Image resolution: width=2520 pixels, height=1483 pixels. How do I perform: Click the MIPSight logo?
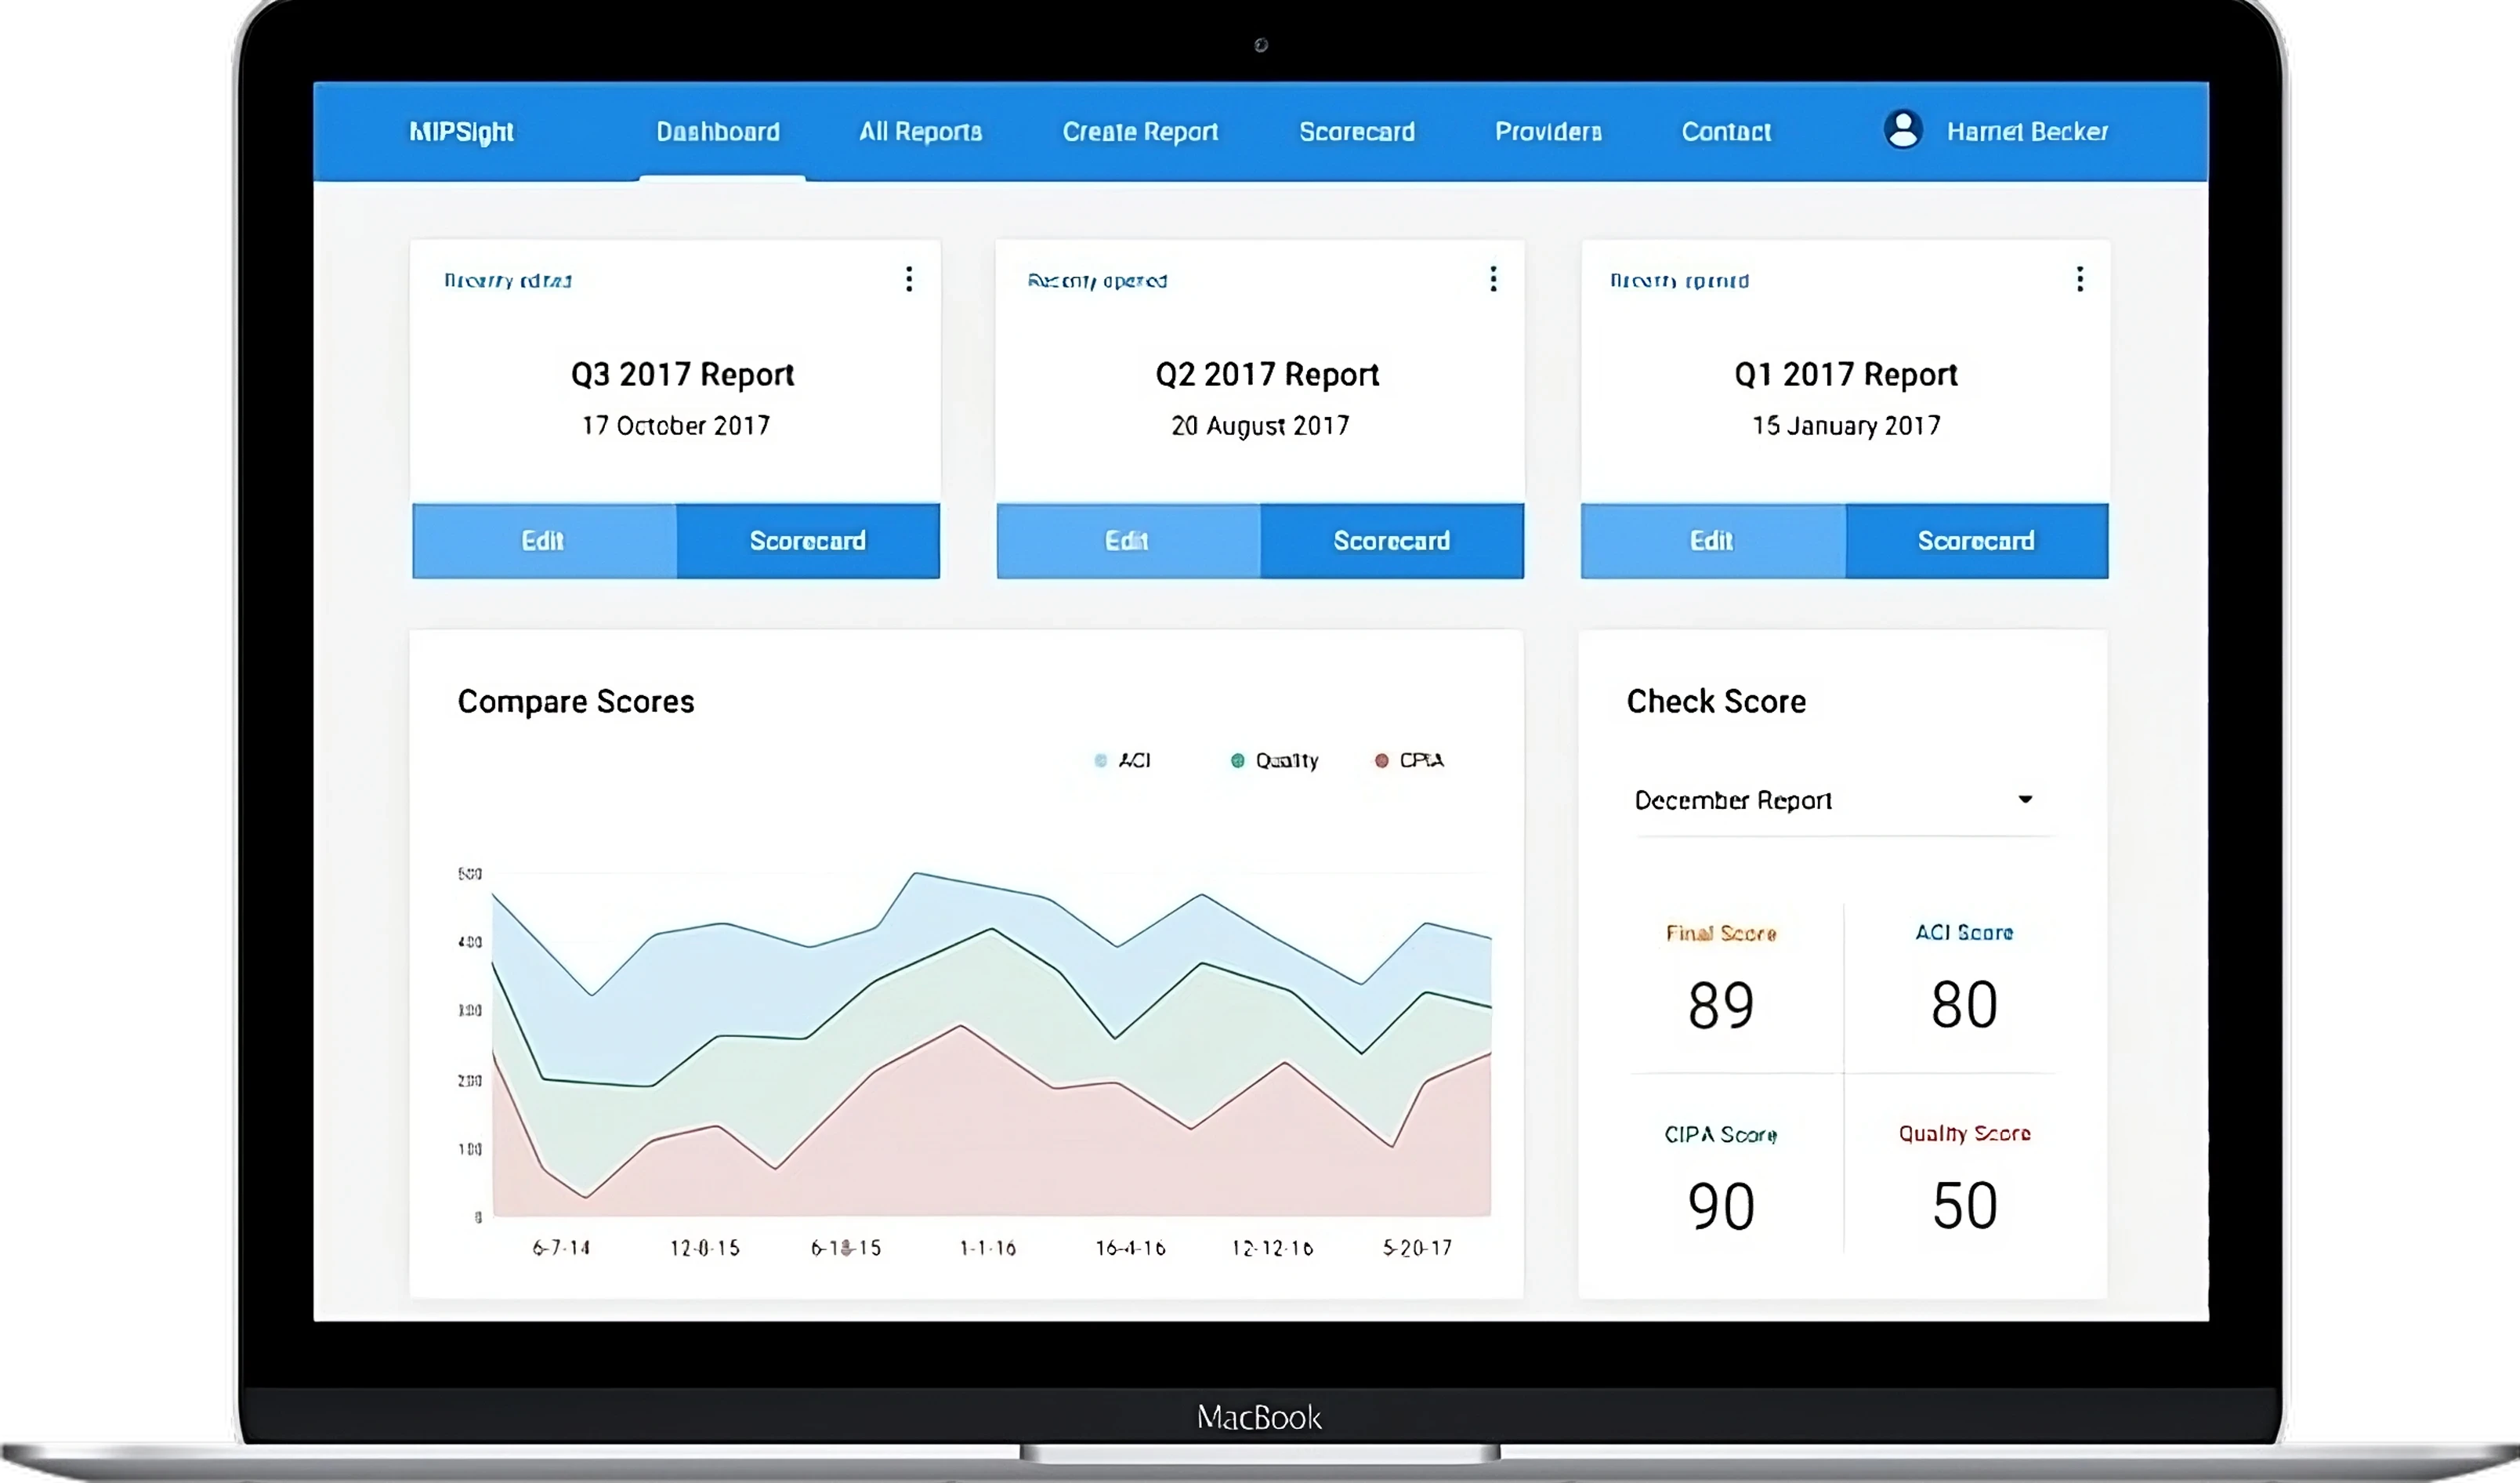point(461,131)
